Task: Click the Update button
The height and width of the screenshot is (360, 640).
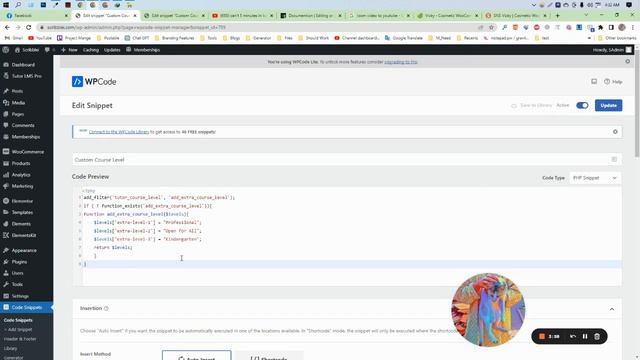Action: tap(608, 105)
